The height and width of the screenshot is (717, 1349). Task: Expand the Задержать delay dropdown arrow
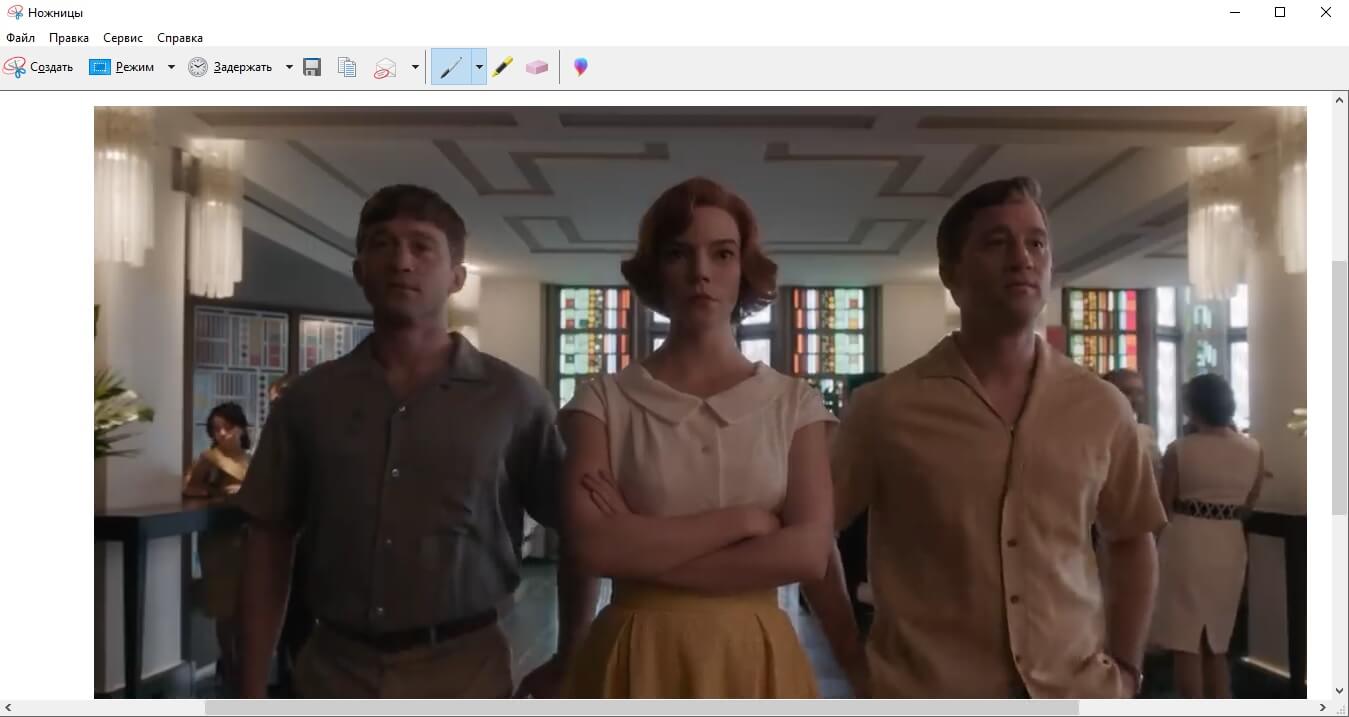pos(289,67)
